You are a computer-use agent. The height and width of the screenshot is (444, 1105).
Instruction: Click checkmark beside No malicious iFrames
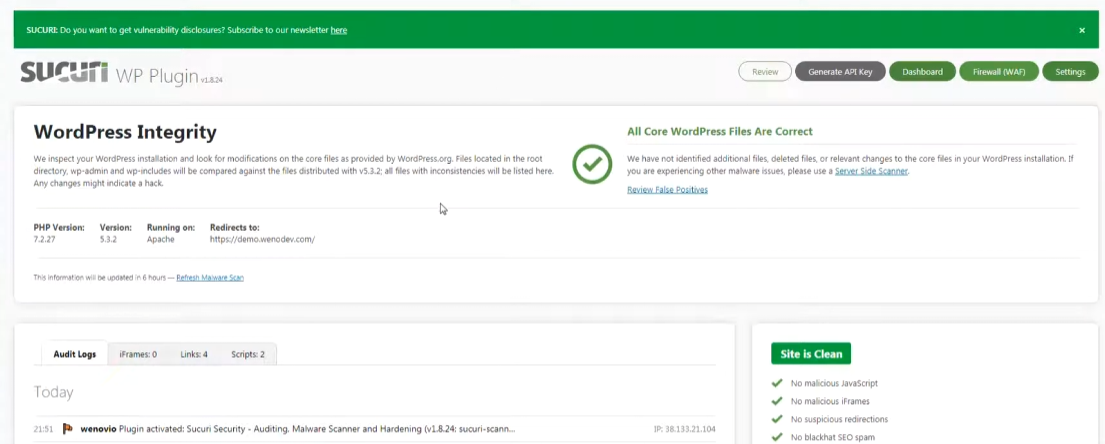coord(777,401)
